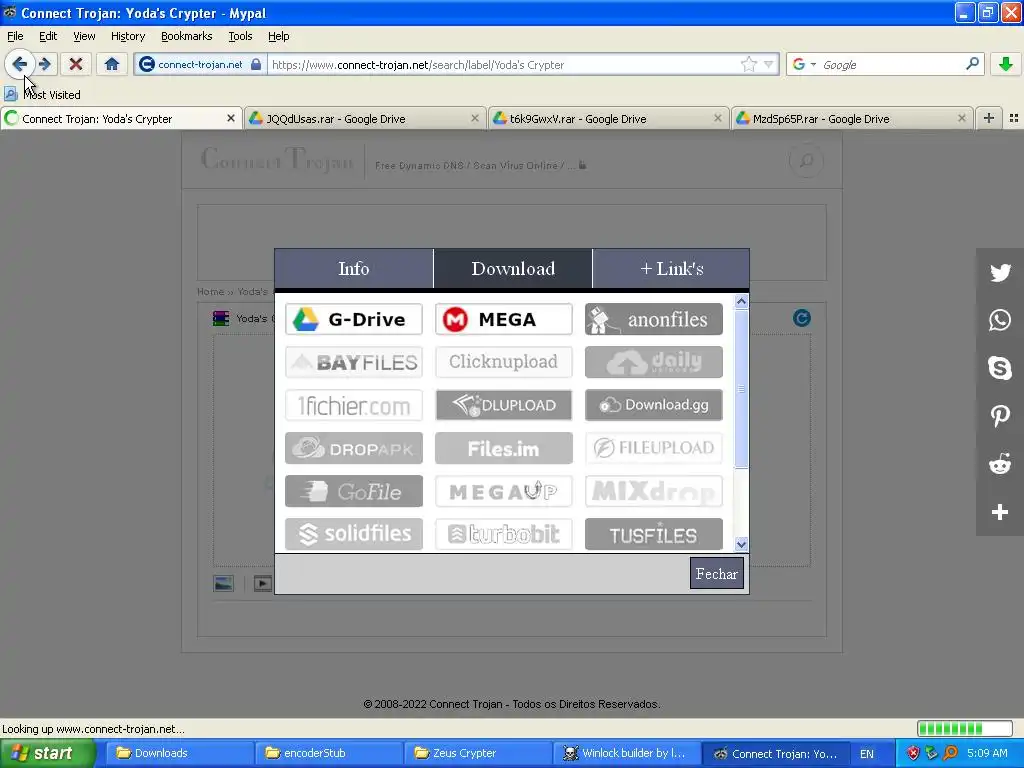Screen dimensions: 1024x768
Task: Open the list all tabs icon
Action: (x=1014, y=118)
